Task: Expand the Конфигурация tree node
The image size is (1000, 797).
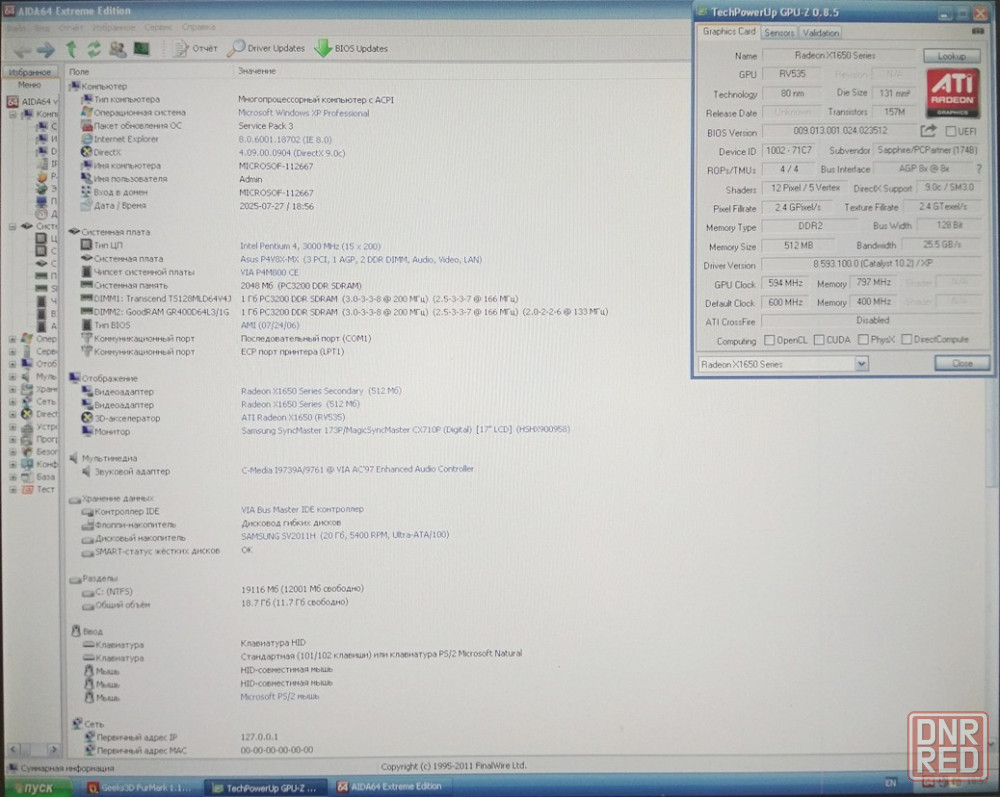Action: point(12,464)
